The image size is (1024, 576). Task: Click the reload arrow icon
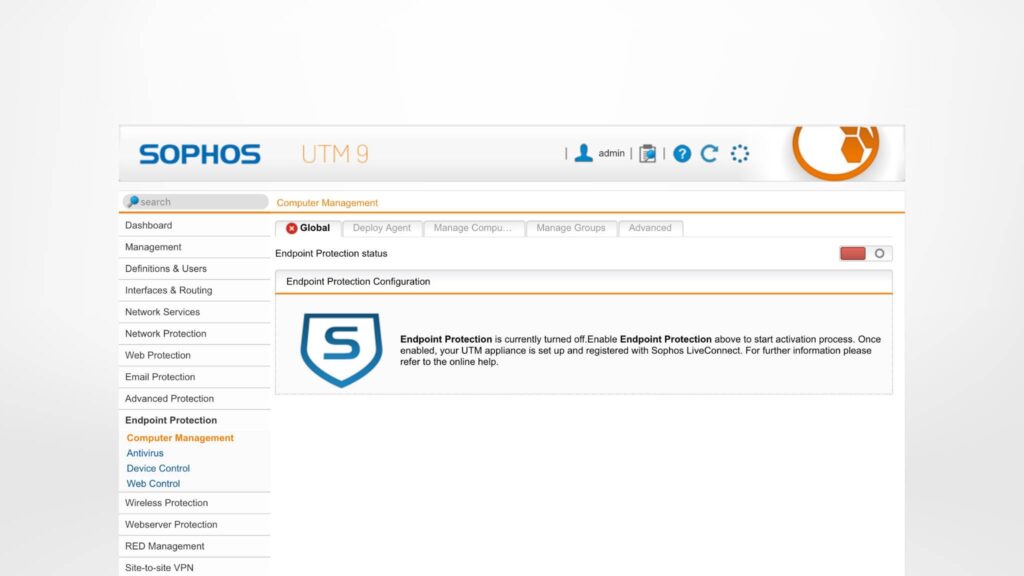[709, 152]
